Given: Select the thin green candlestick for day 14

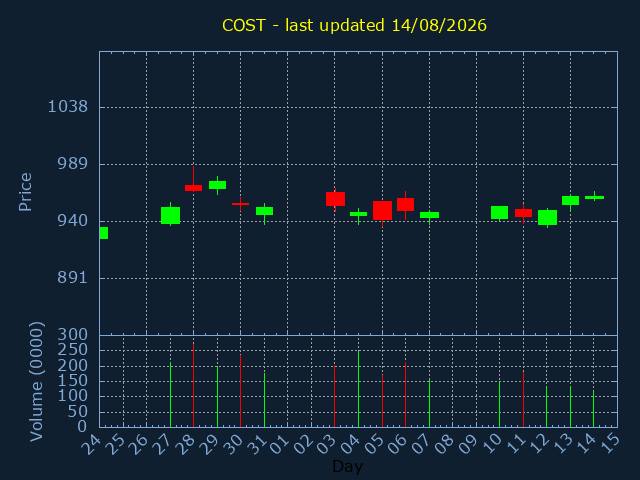Looking at the screenshot, I should [x=594, y=197].
